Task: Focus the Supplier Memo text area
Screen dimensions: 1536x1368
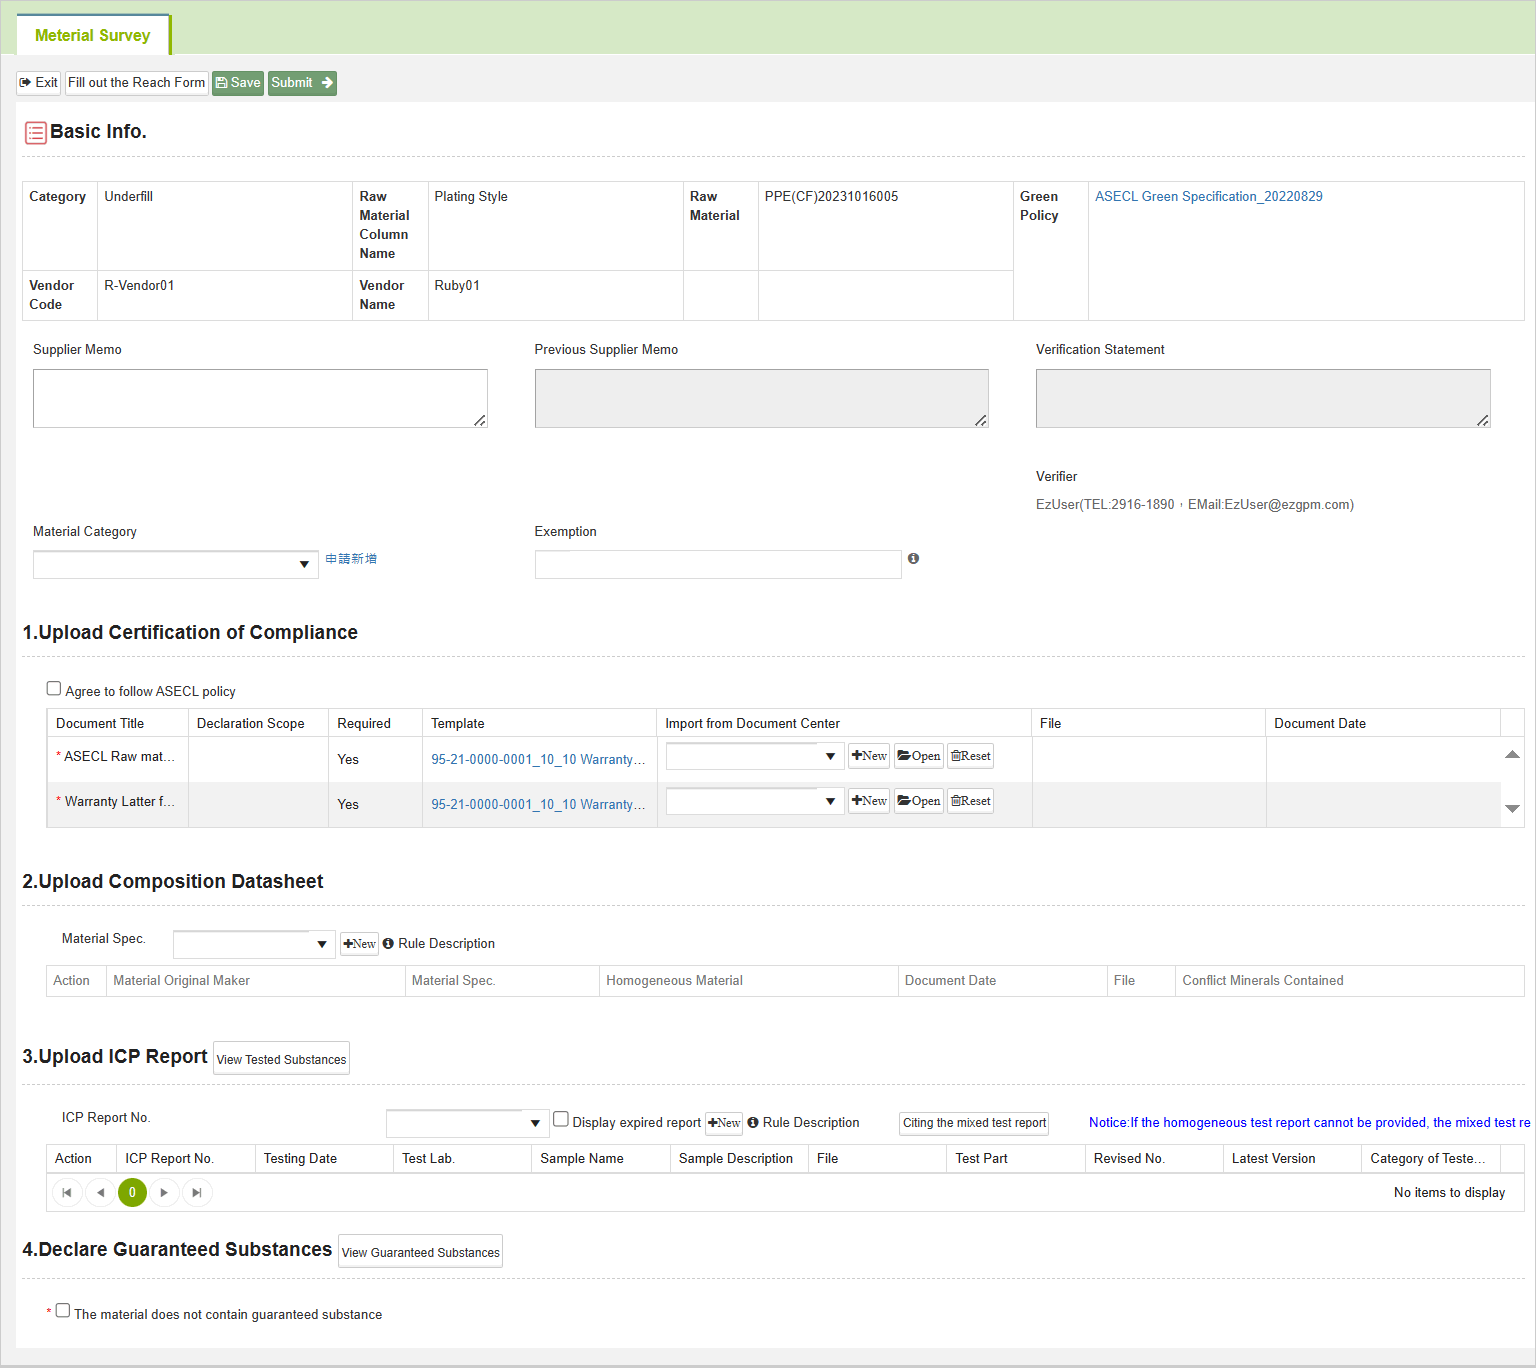Action: click(x=260, y=398)
